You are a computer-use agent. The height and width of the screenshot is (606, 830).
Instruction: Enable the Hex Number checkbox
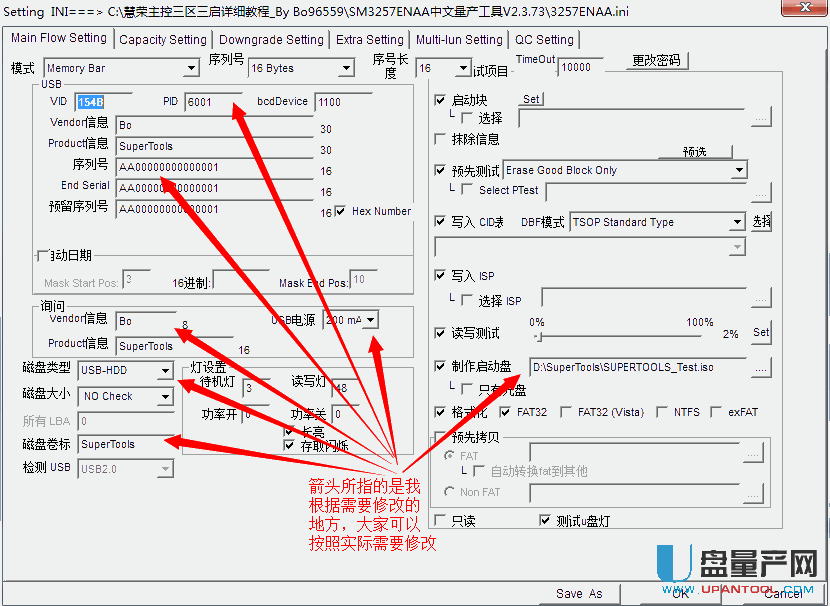point(341,211)
